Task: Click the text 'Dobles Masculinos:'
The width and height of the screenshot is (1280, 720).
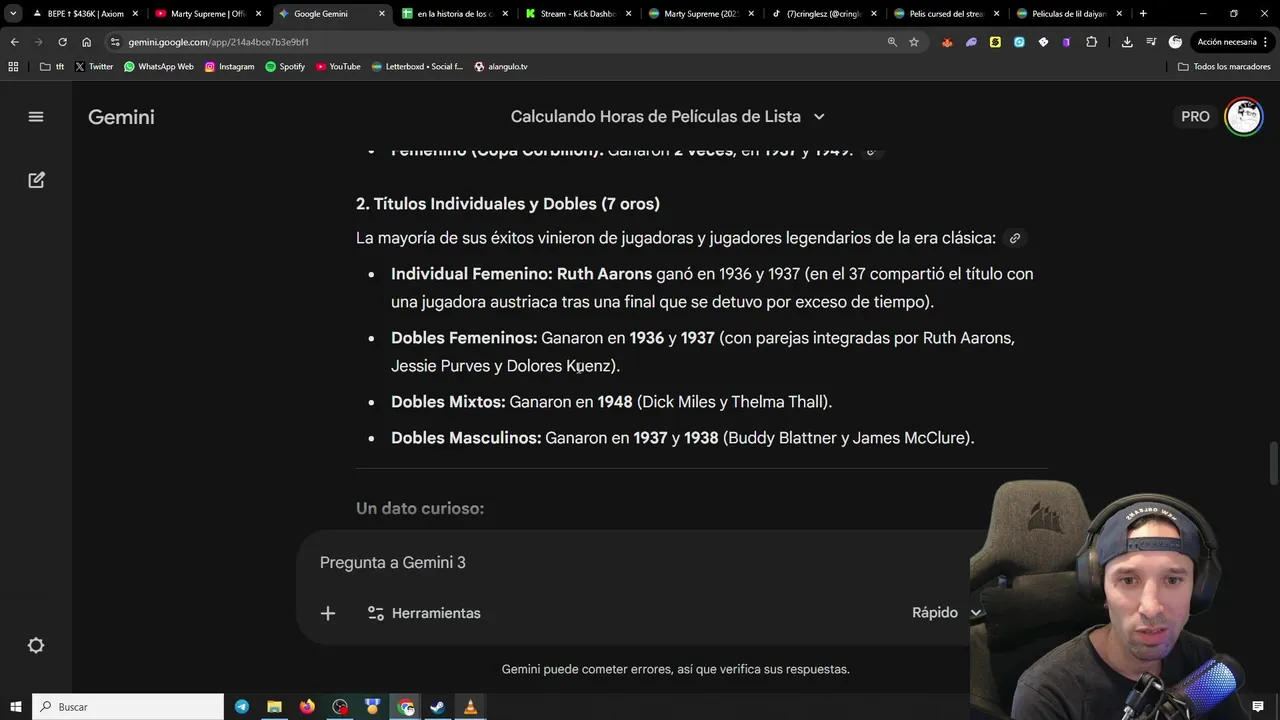Action: (466, 438)
